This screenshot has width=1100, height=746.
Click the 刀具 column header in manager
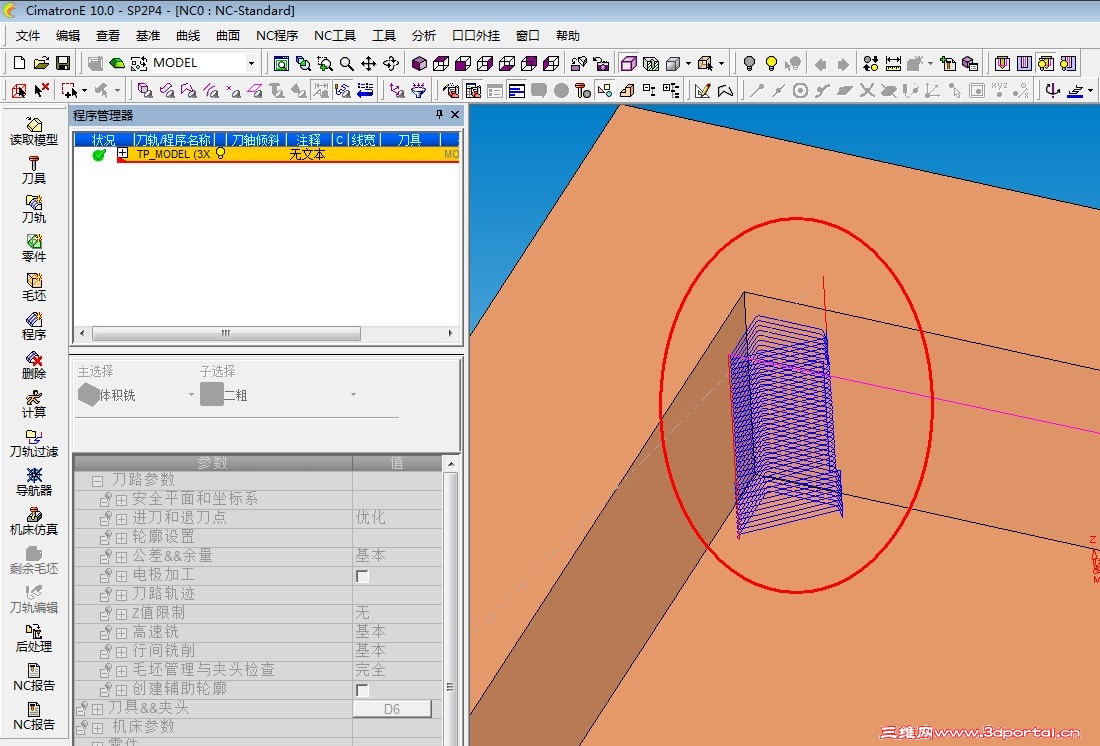point(410,140)
